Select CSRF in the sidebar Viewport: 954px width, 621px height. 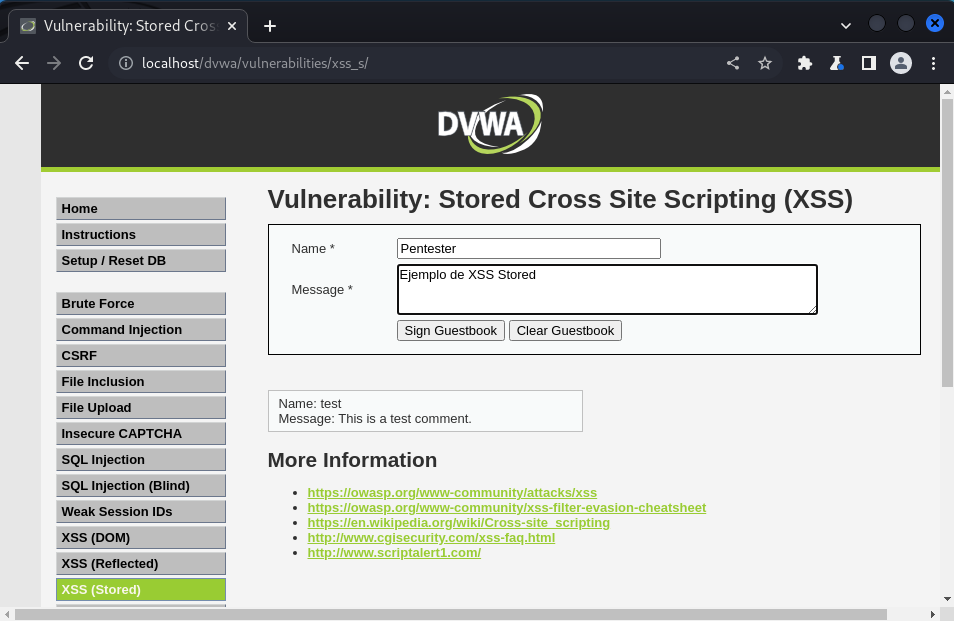141,356
